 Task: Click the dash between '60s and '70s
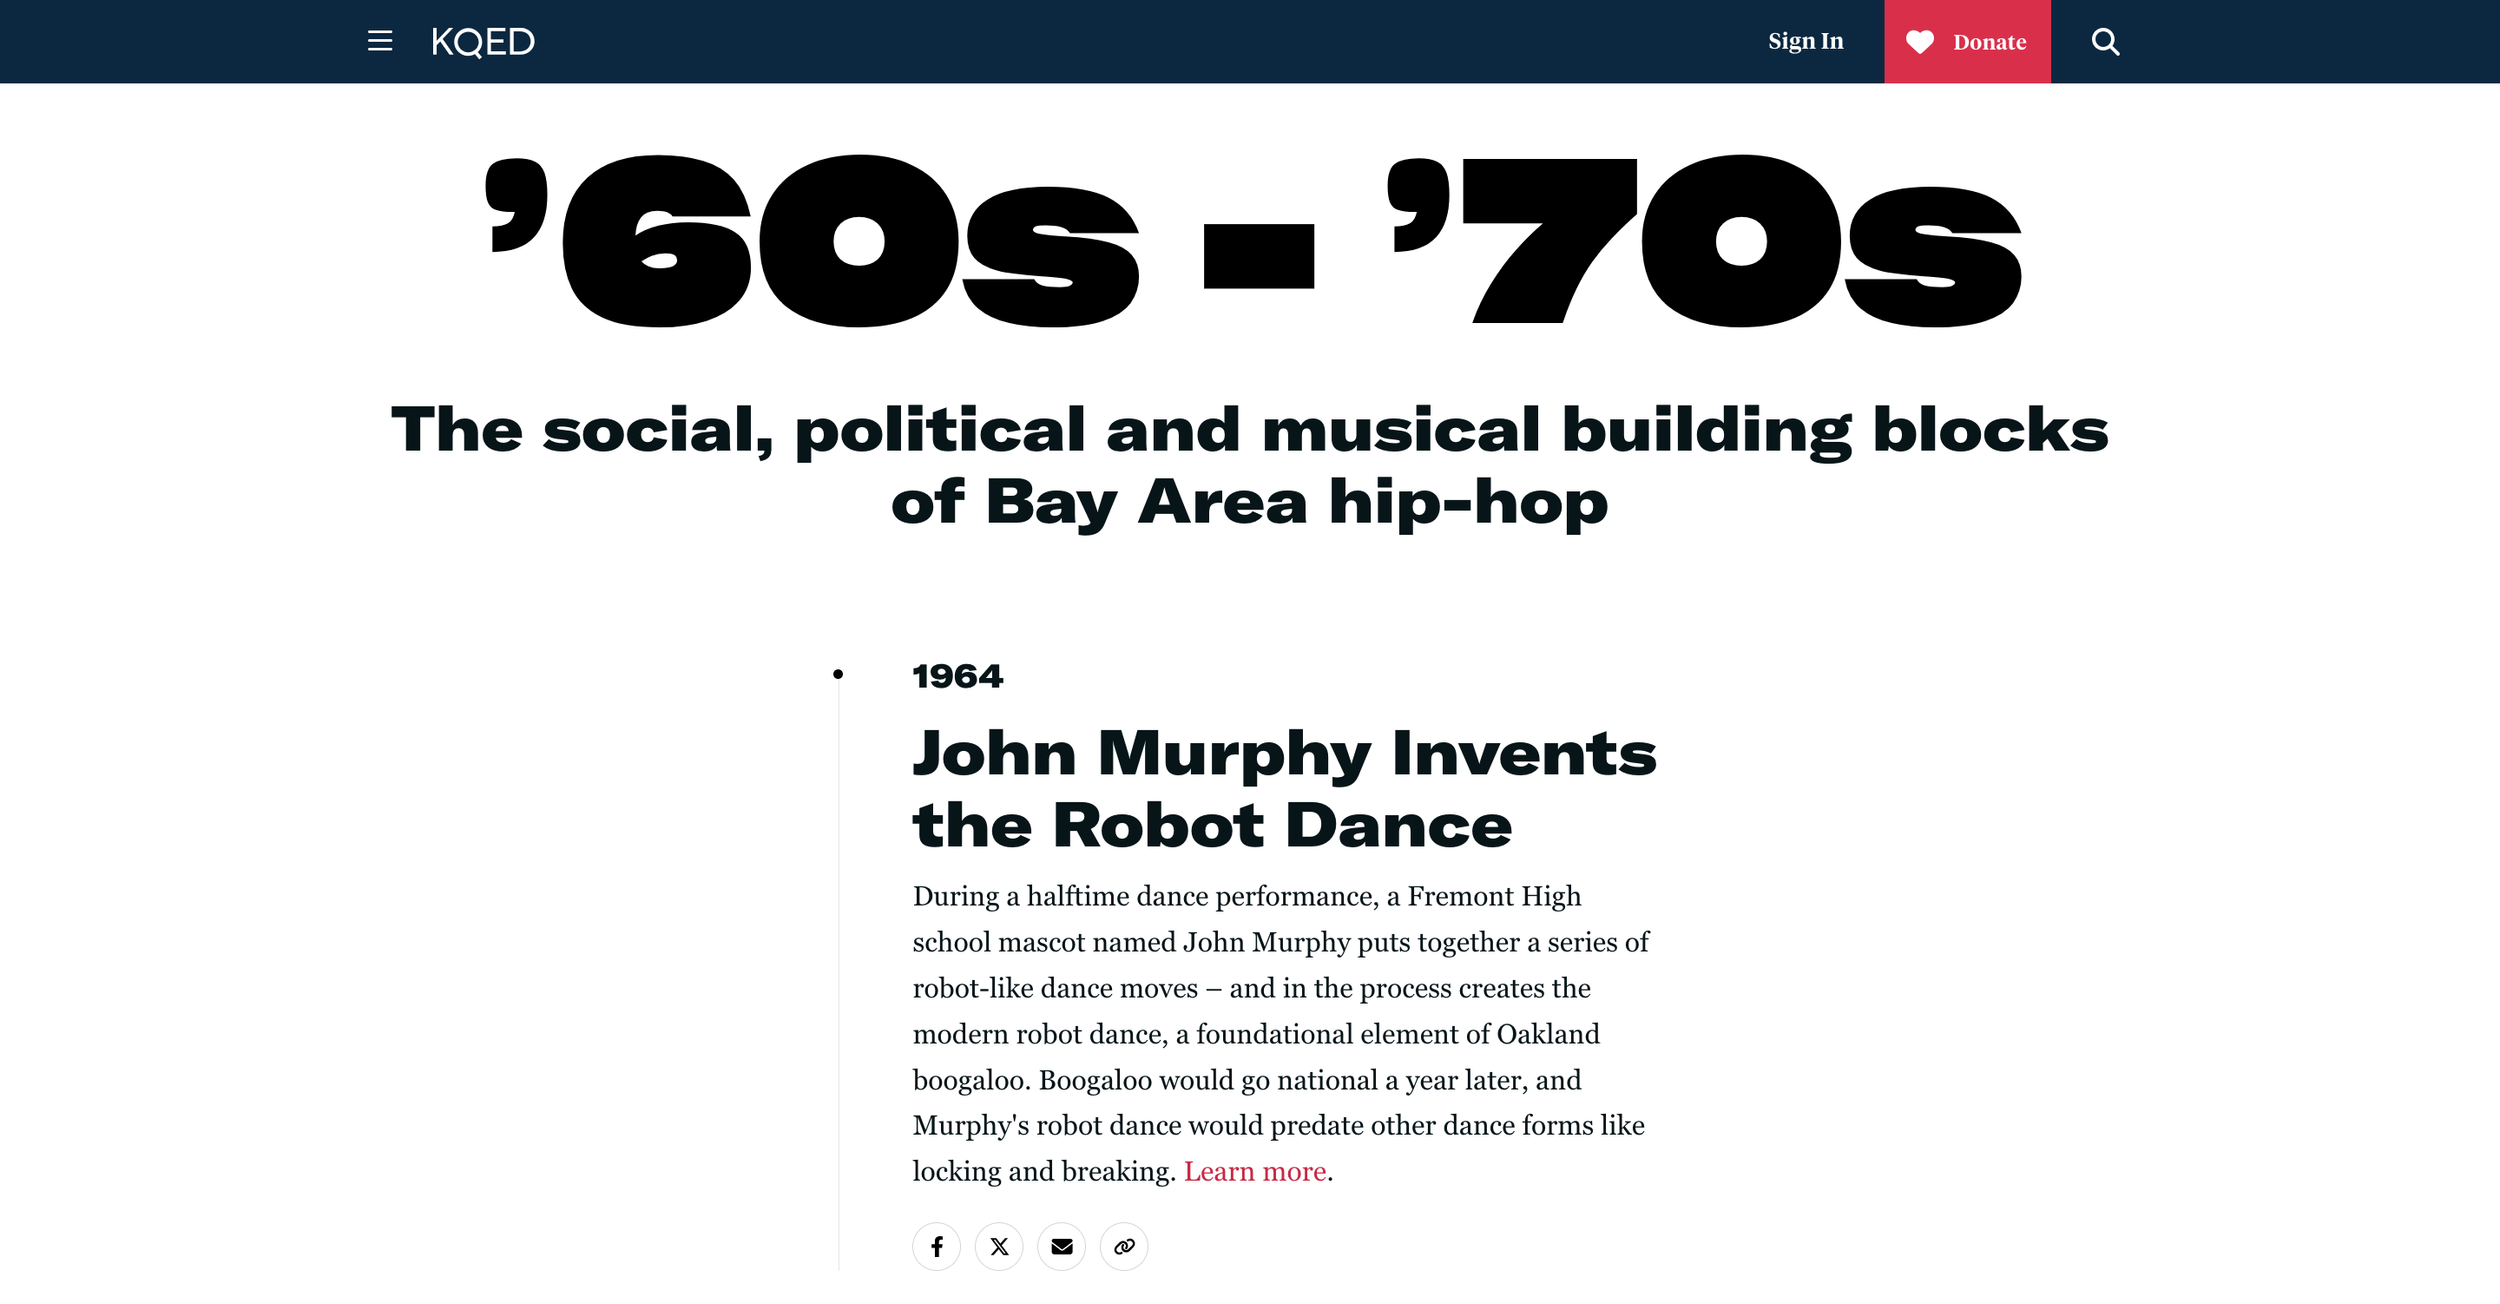click(x=1258, y=256)
